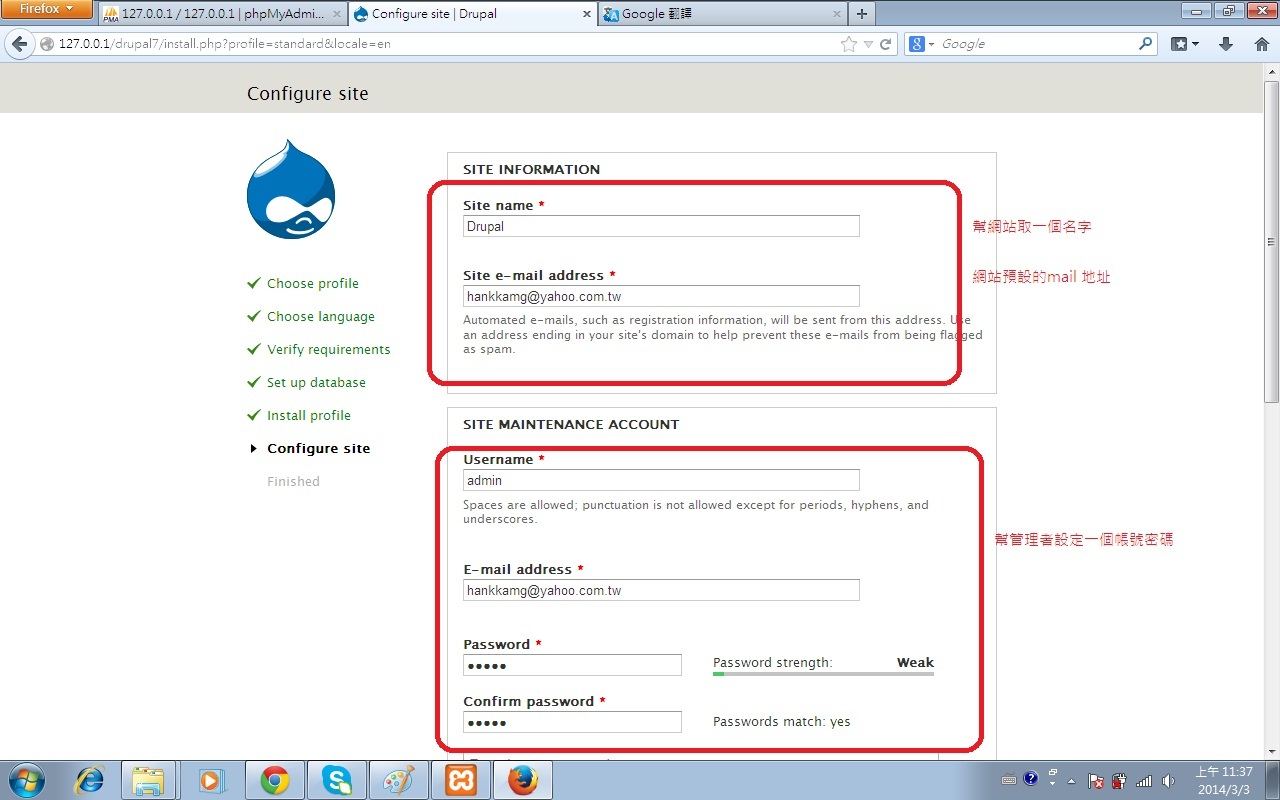The height and width of the screenshot is (800, 1280).
Task: Launch Internet Explorer from the taskbar
Action: pos(90,780)
